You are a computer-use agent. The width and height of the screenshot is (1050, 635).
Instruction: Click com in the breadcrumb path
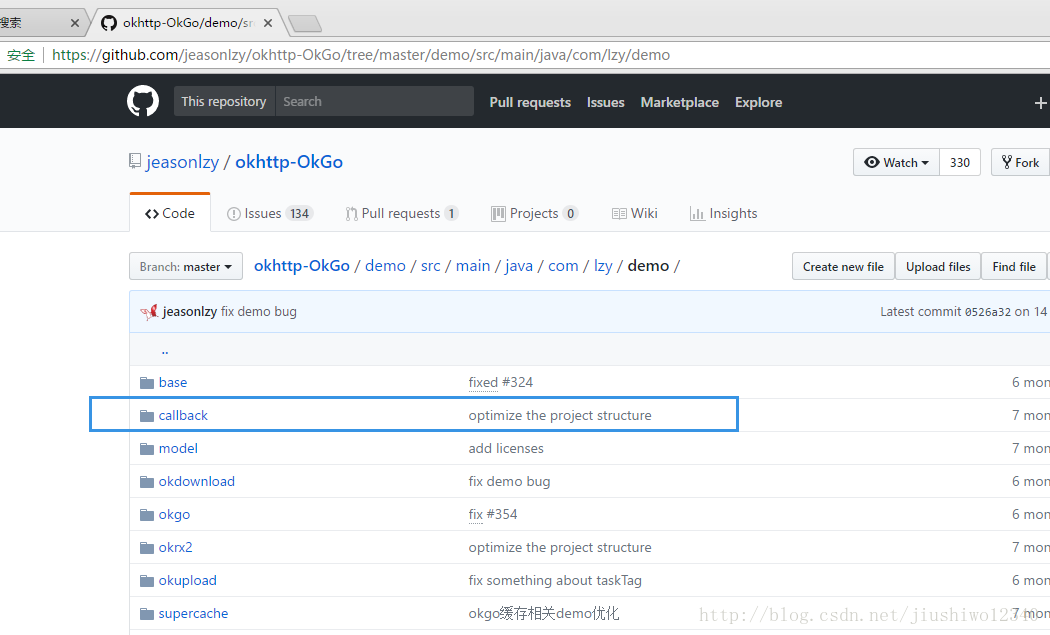[563, 266]
